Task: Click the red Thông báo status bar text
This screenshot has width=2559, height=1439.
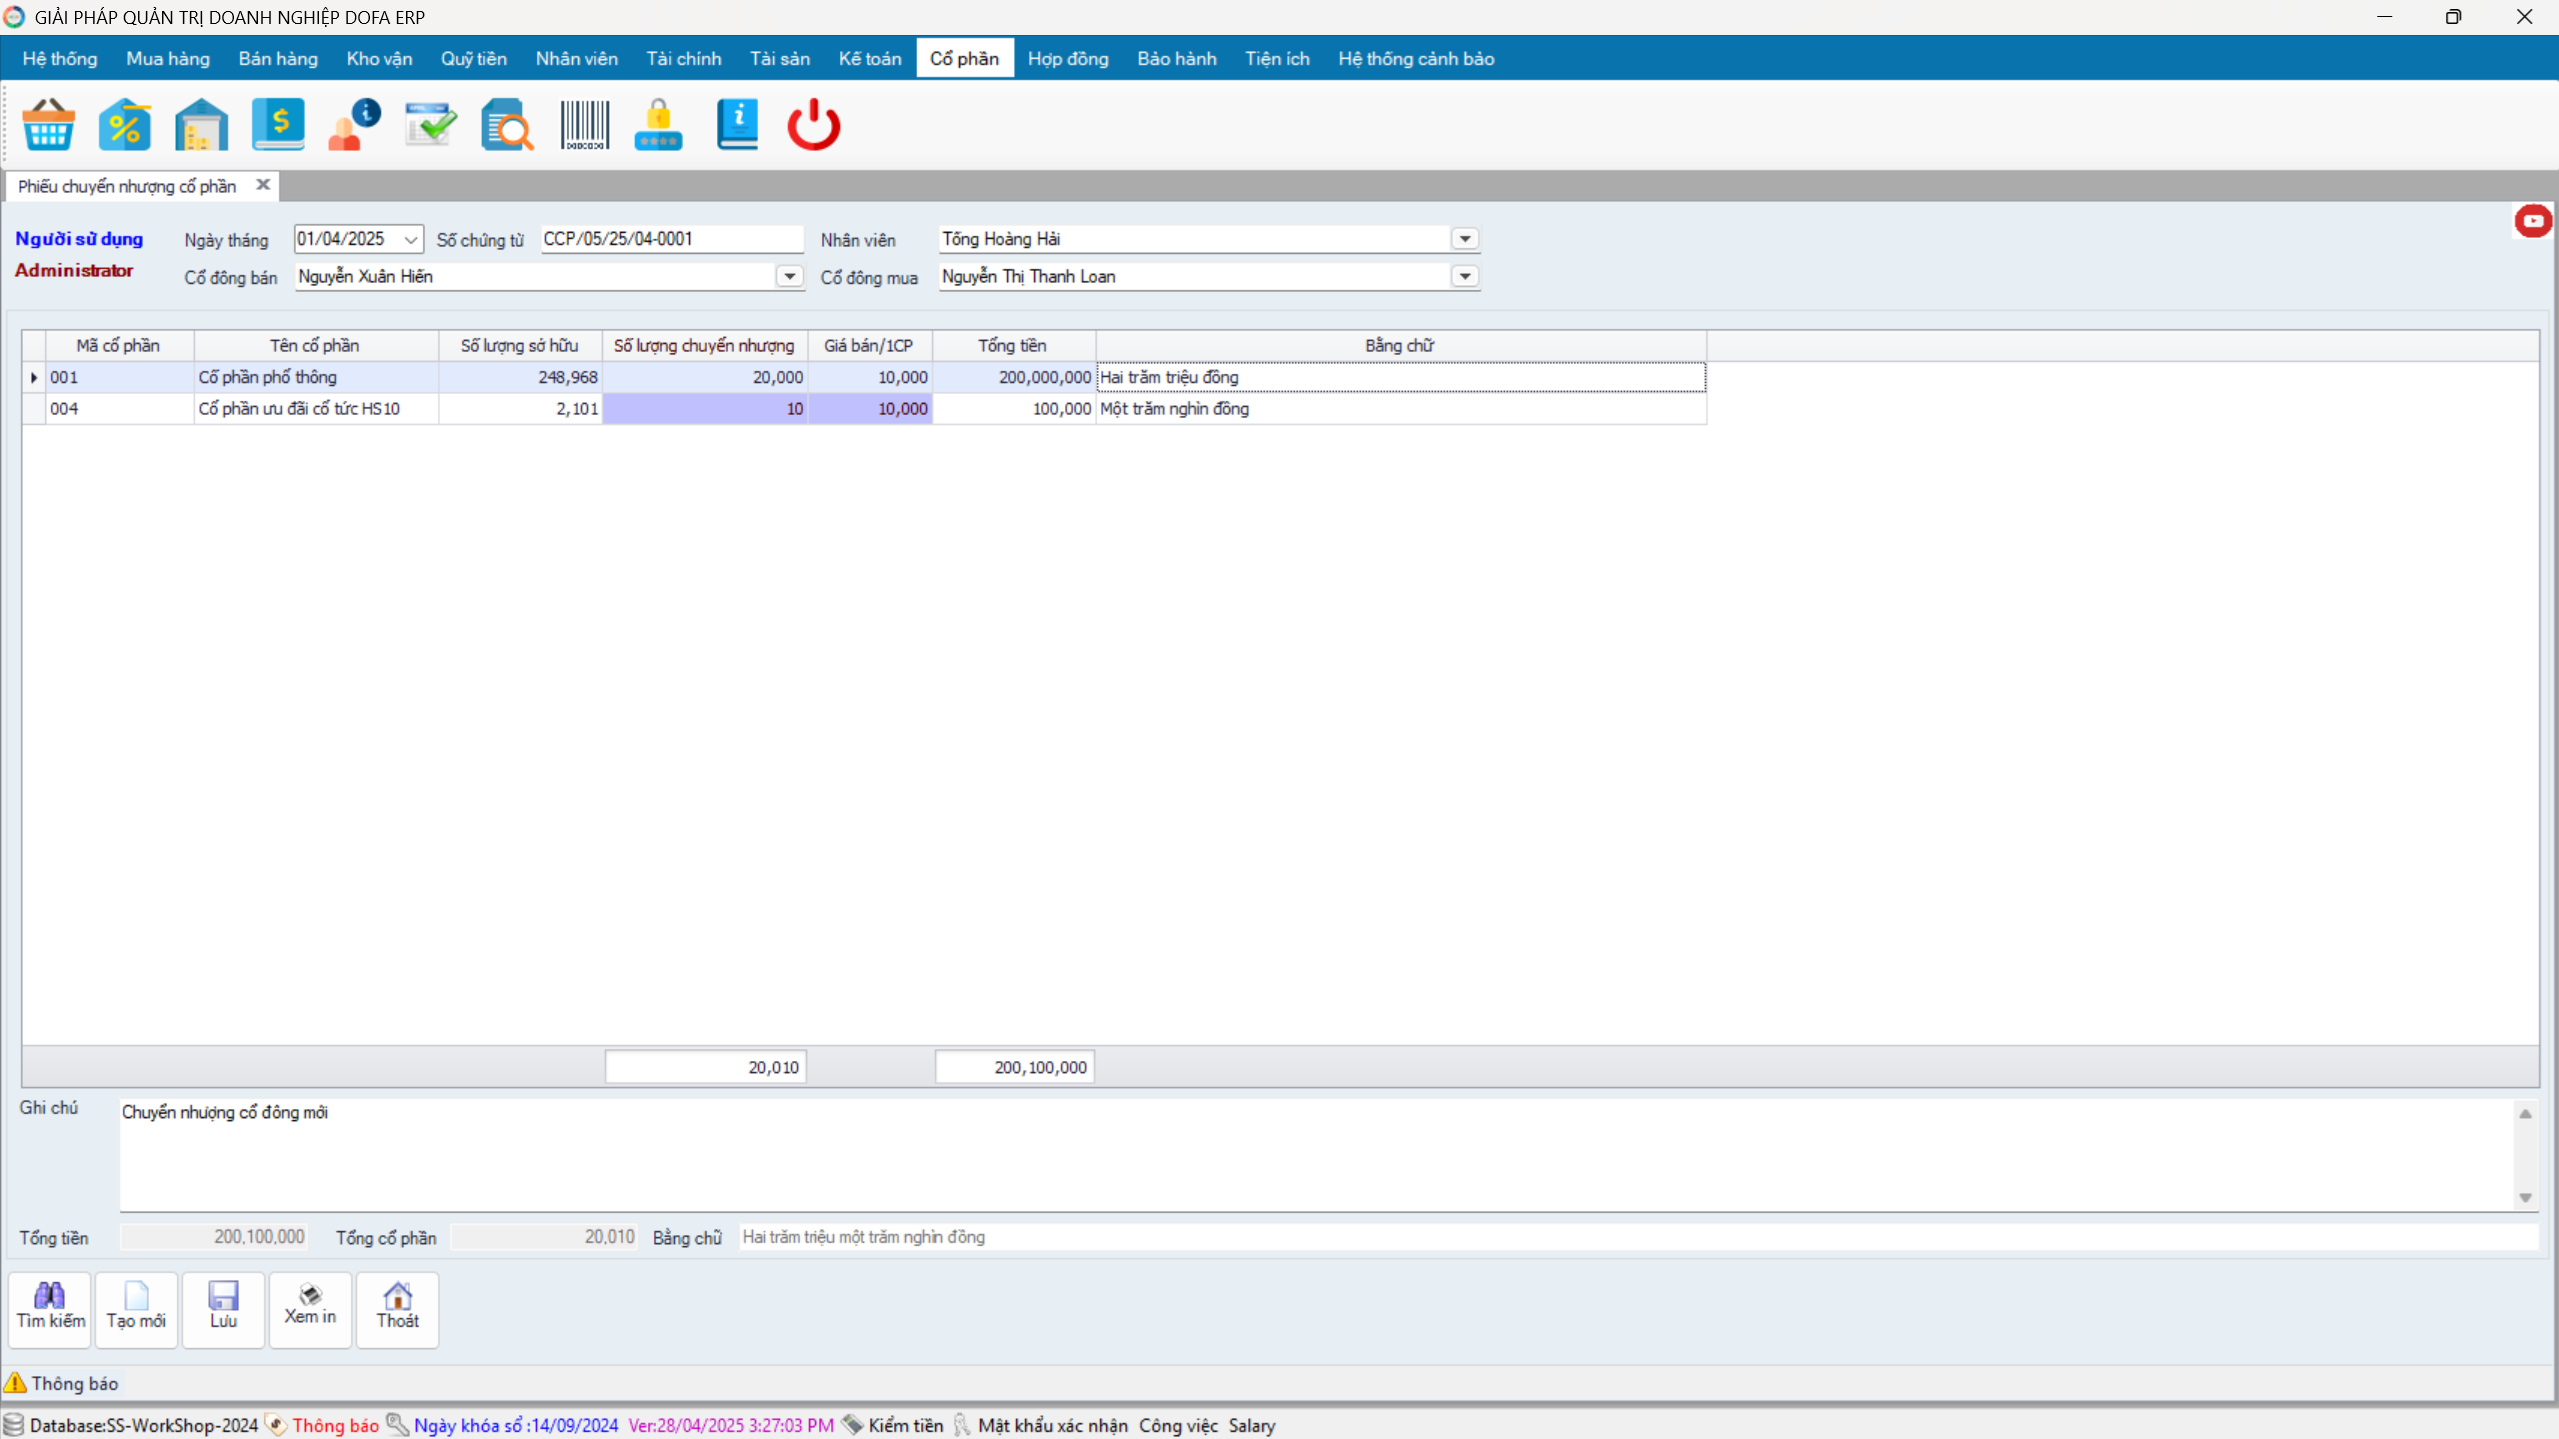Action: 335,1425
